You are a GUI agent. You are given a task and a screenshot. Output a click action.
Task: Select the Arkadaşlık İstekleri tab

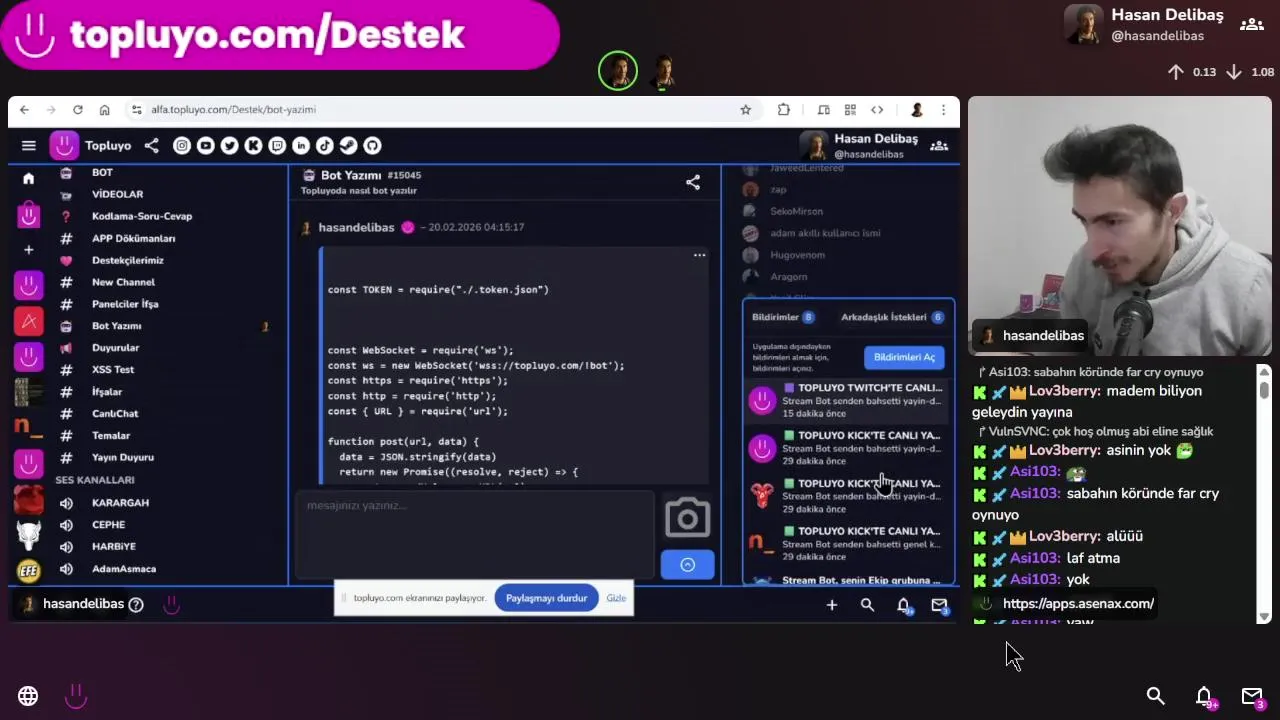click(892, 317)
